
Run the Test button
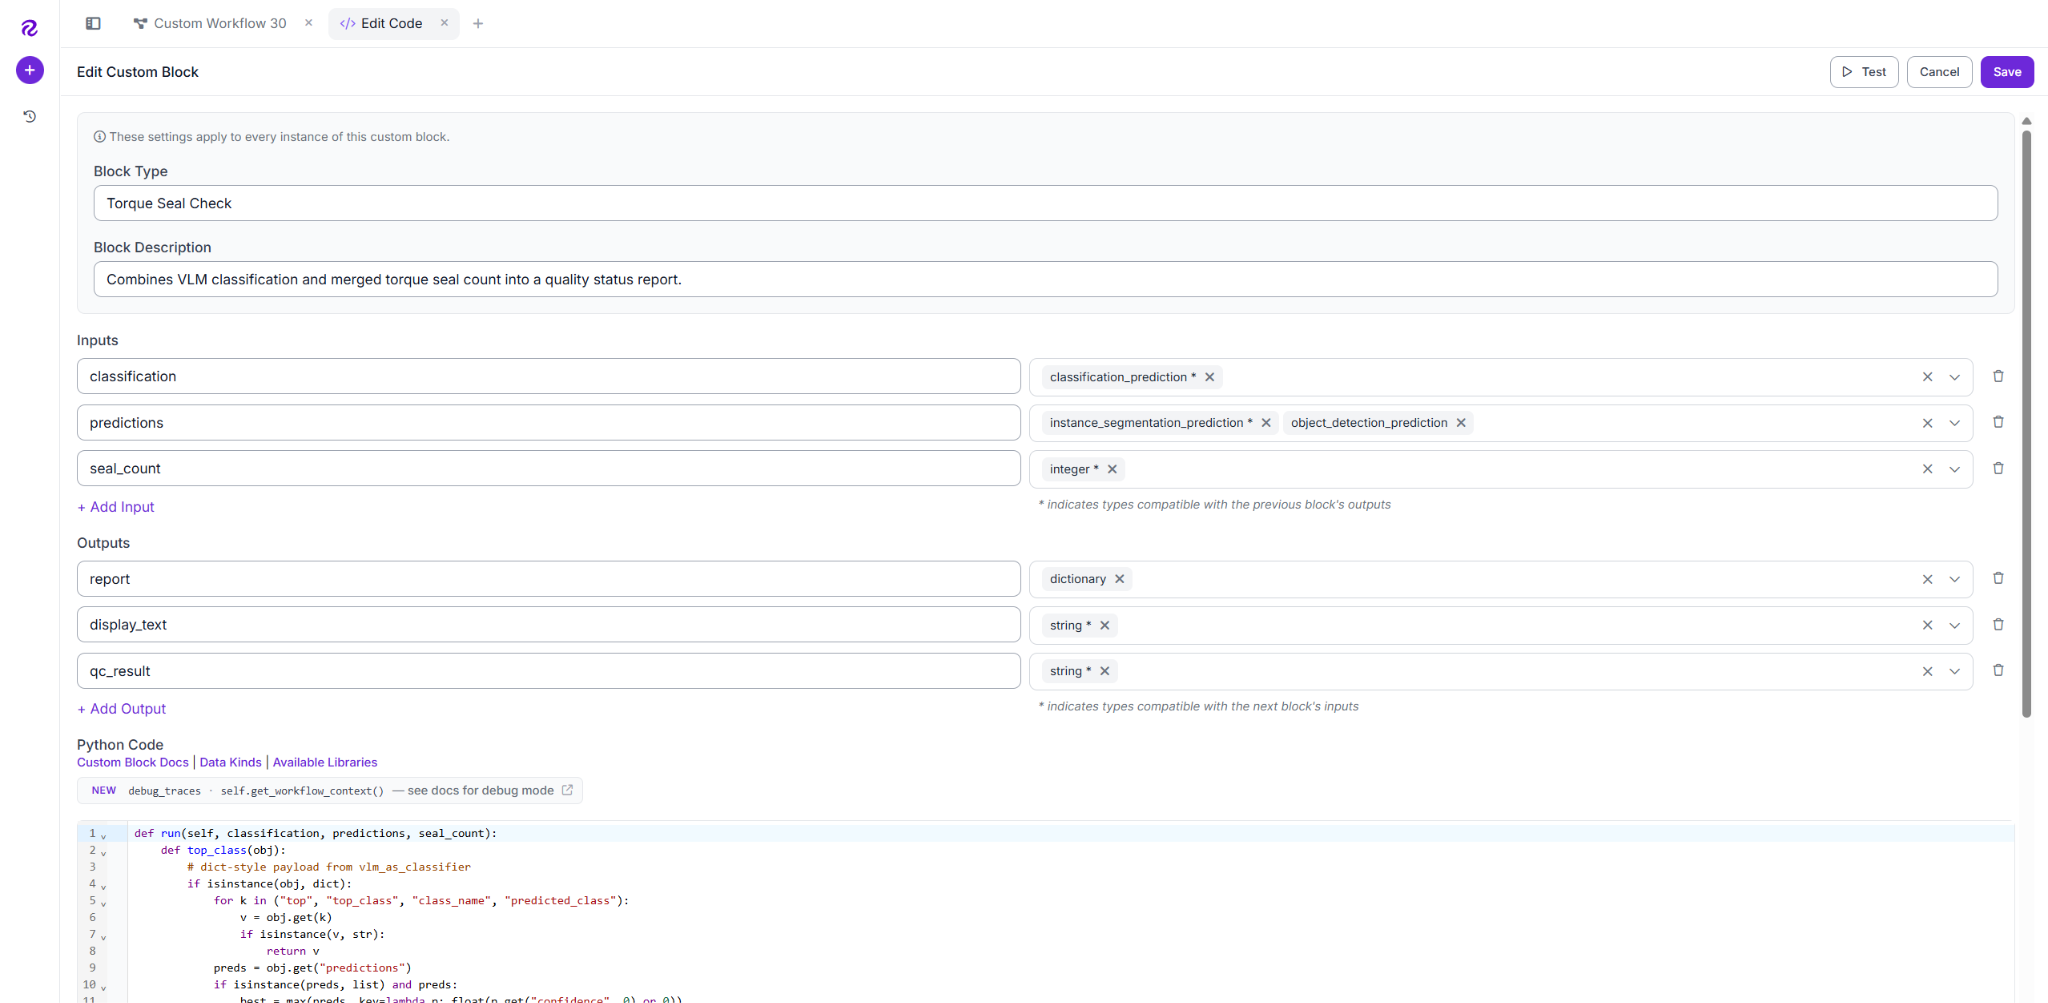point(1864,72)
